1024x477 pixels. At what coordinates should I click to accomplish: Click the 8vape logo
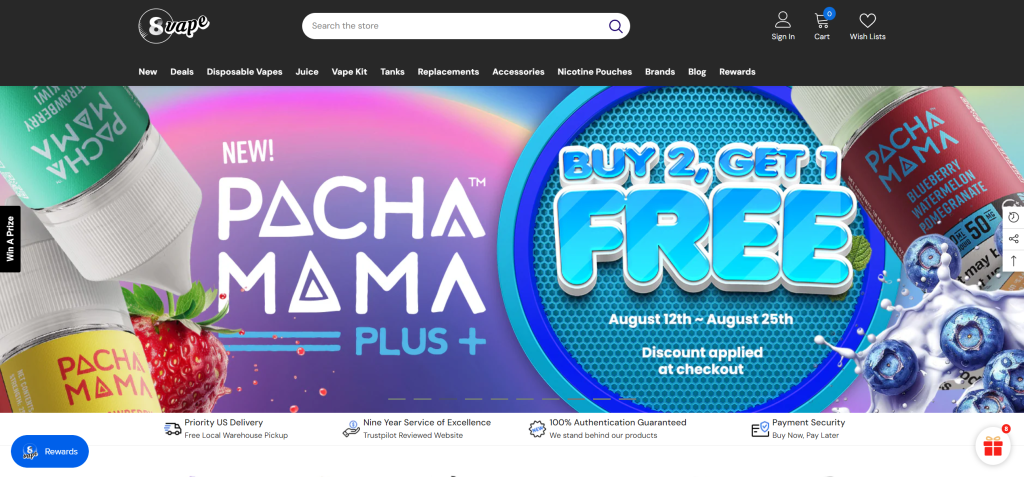[x=174, y=26]
